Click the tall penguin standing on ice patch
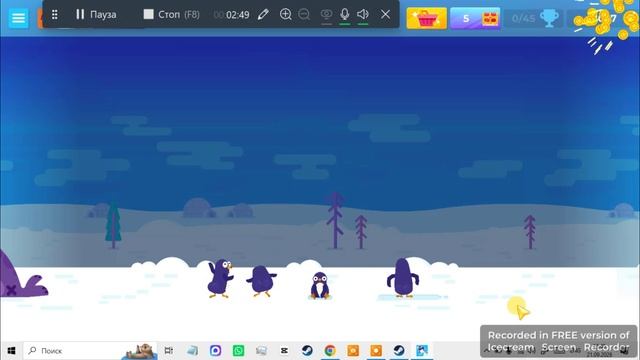640x360 pixels. 403,278
